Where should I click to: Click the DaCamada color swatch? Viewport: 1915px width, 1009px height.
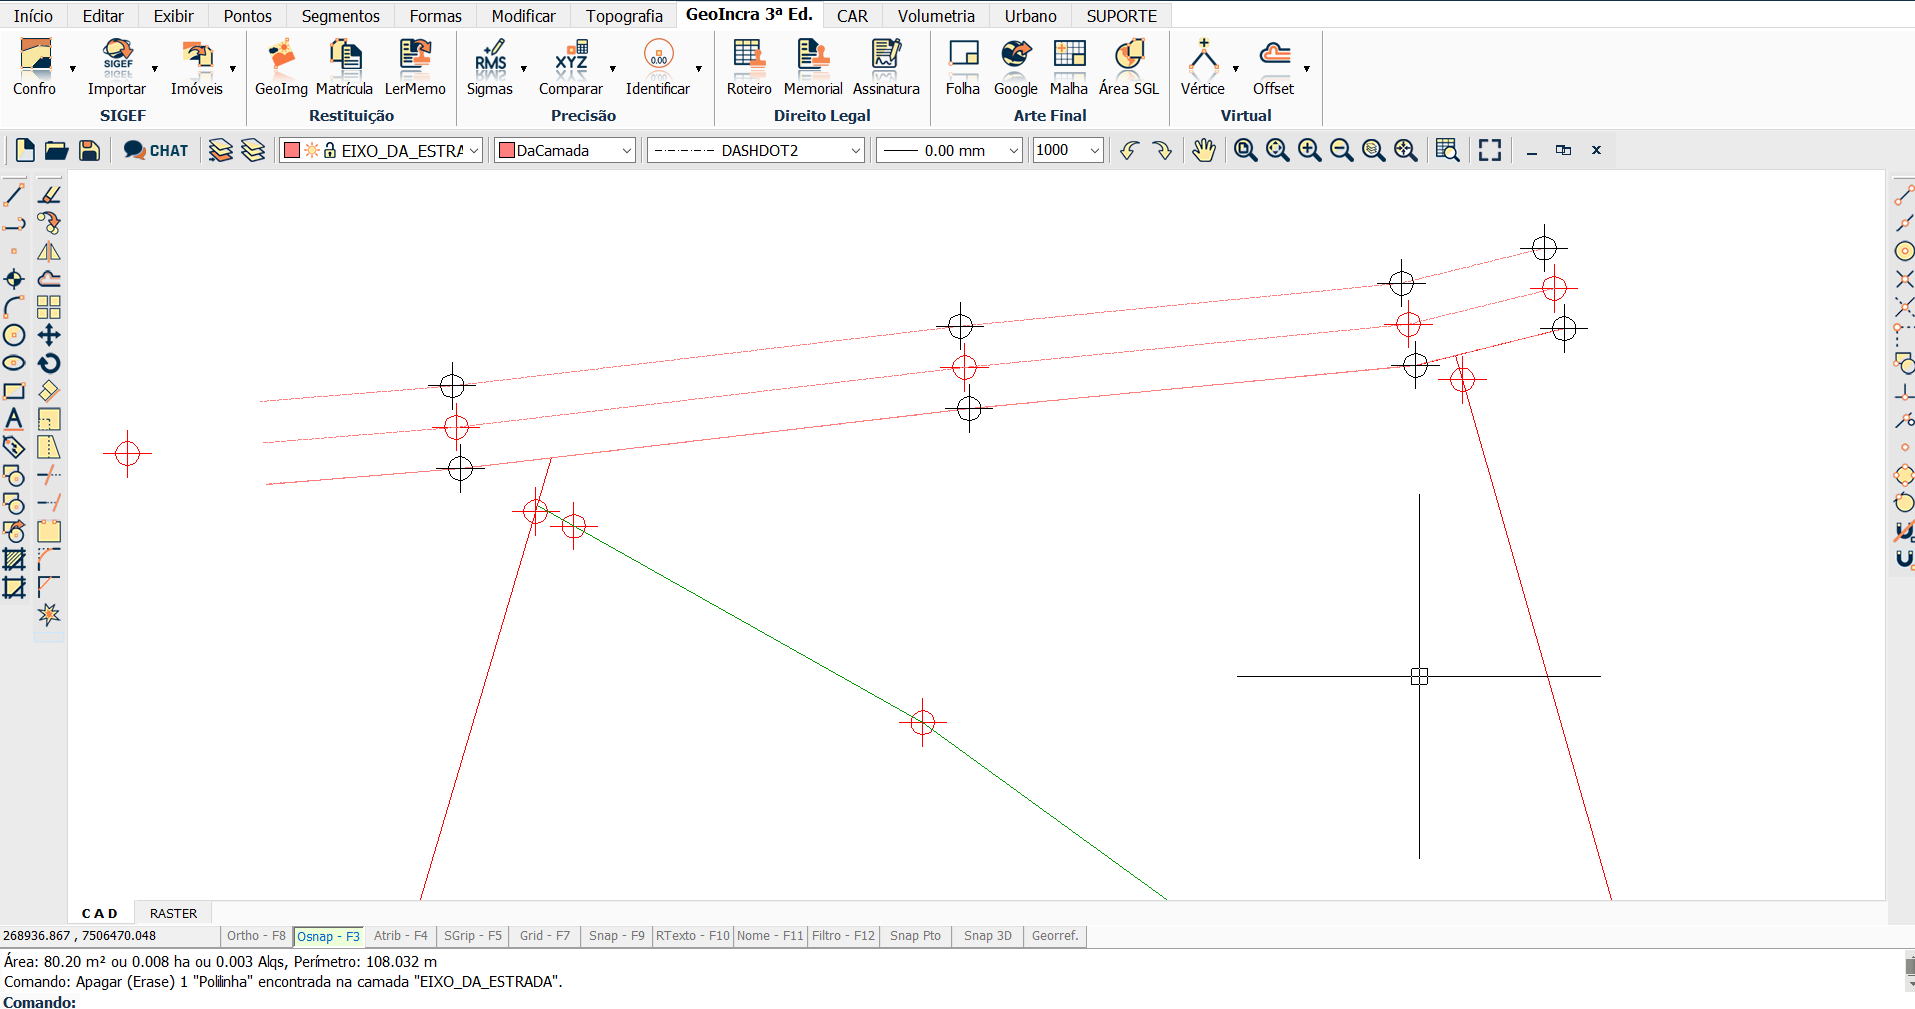507,150
